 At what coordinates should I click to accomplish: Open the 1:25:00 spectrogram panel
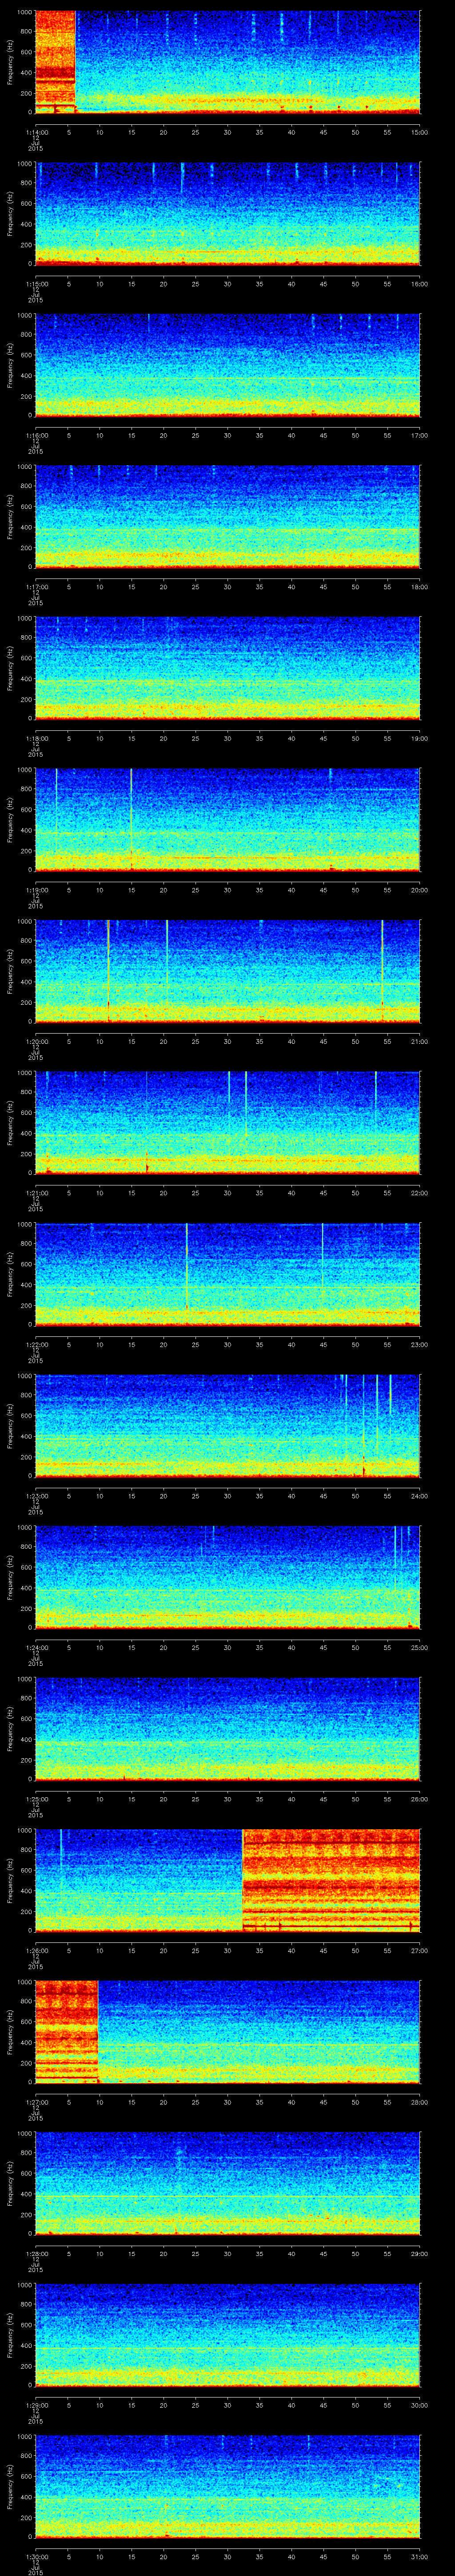pyautogui.click(x=227, y=1728)
